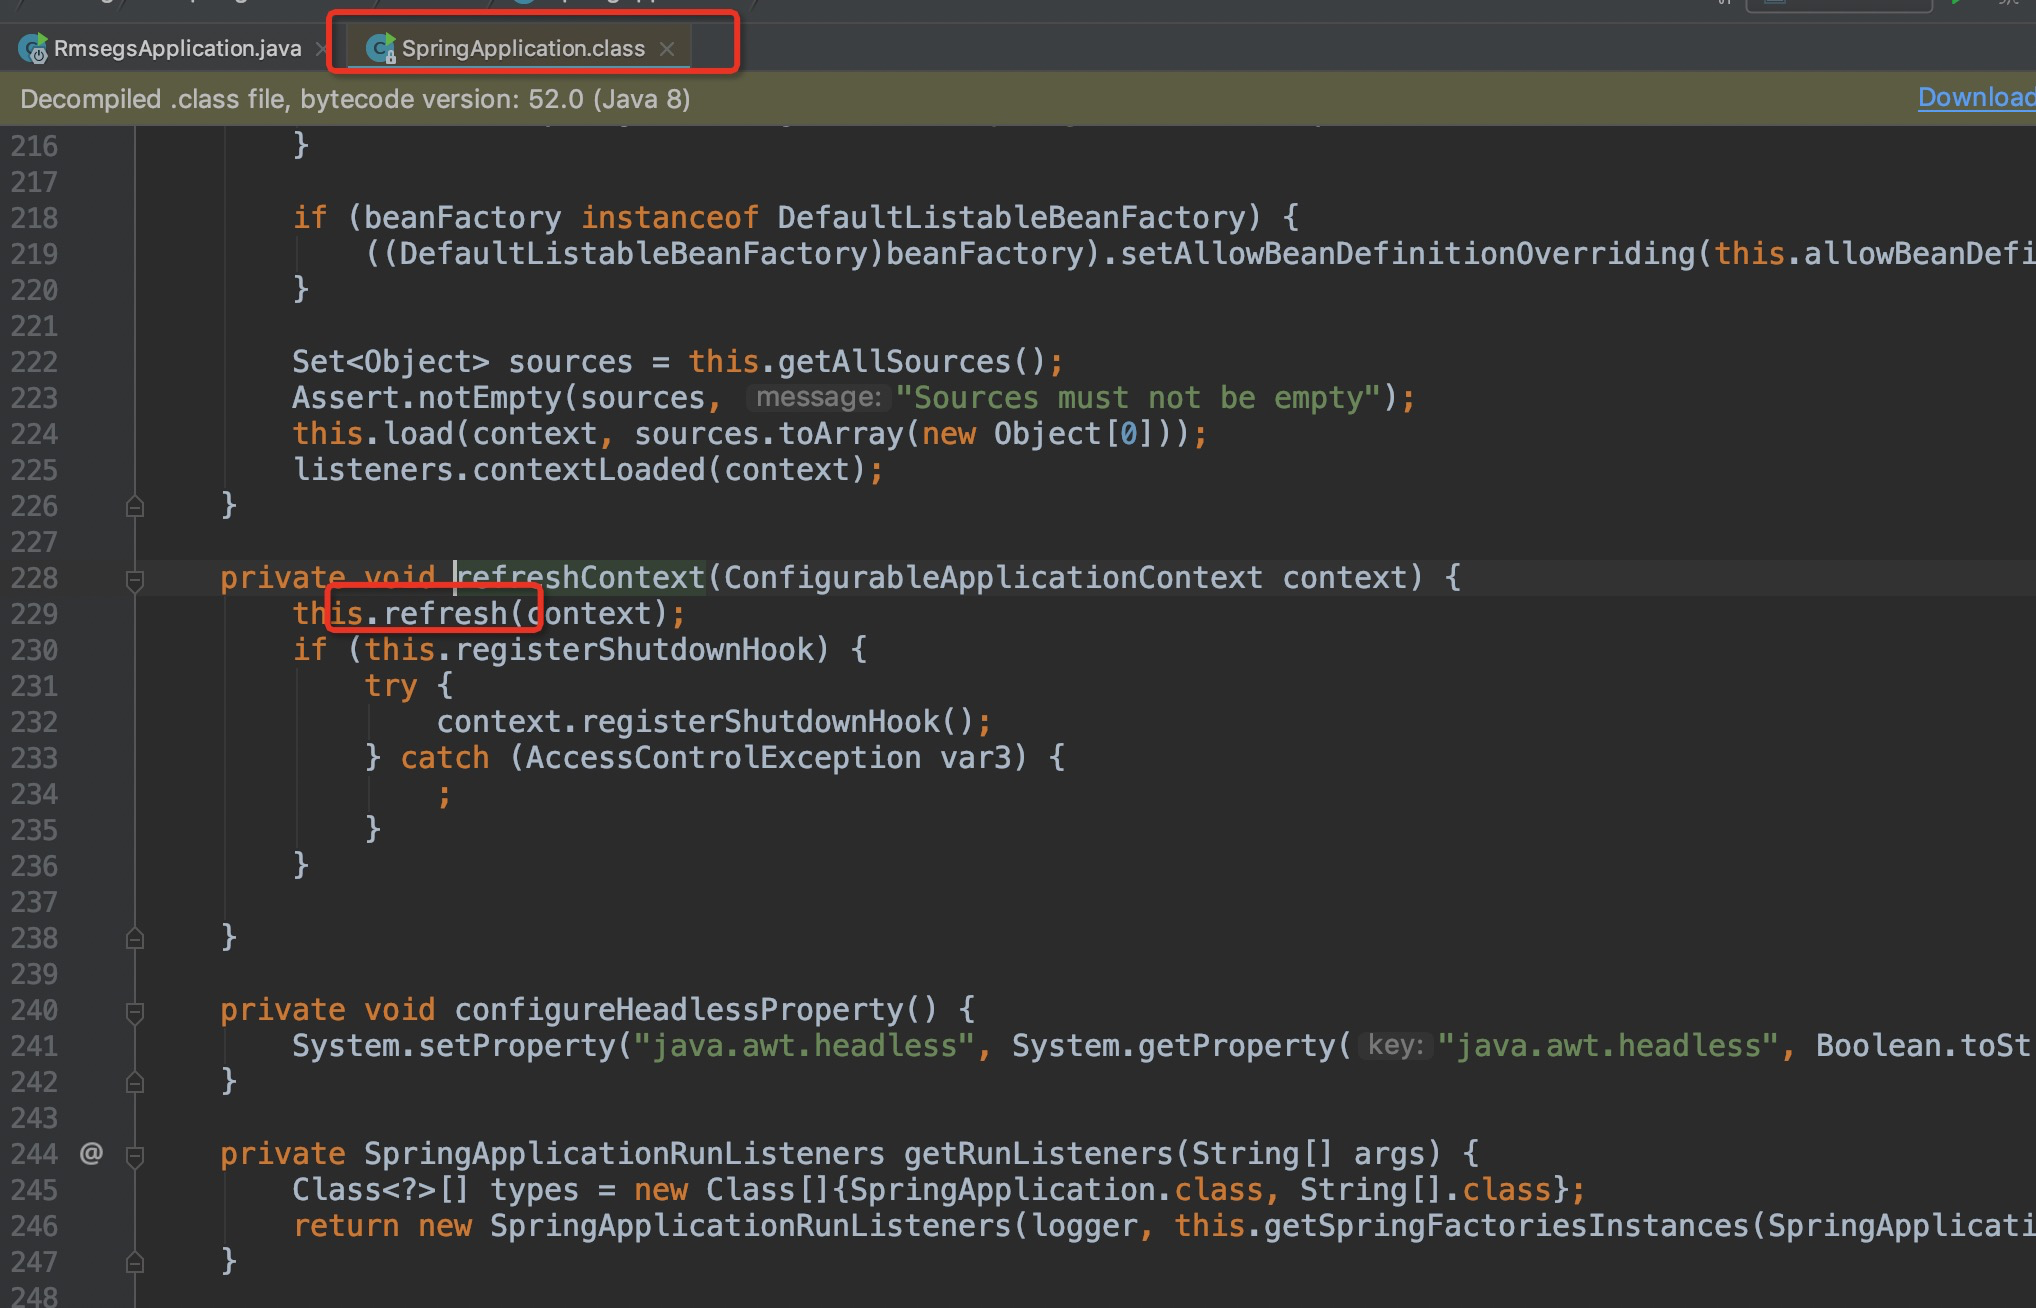This screenshot has width=2036, height=1308.
Task: Click the key: parameter hint on line 241
Action: pyautogui.click(x=1395, y=1046)
